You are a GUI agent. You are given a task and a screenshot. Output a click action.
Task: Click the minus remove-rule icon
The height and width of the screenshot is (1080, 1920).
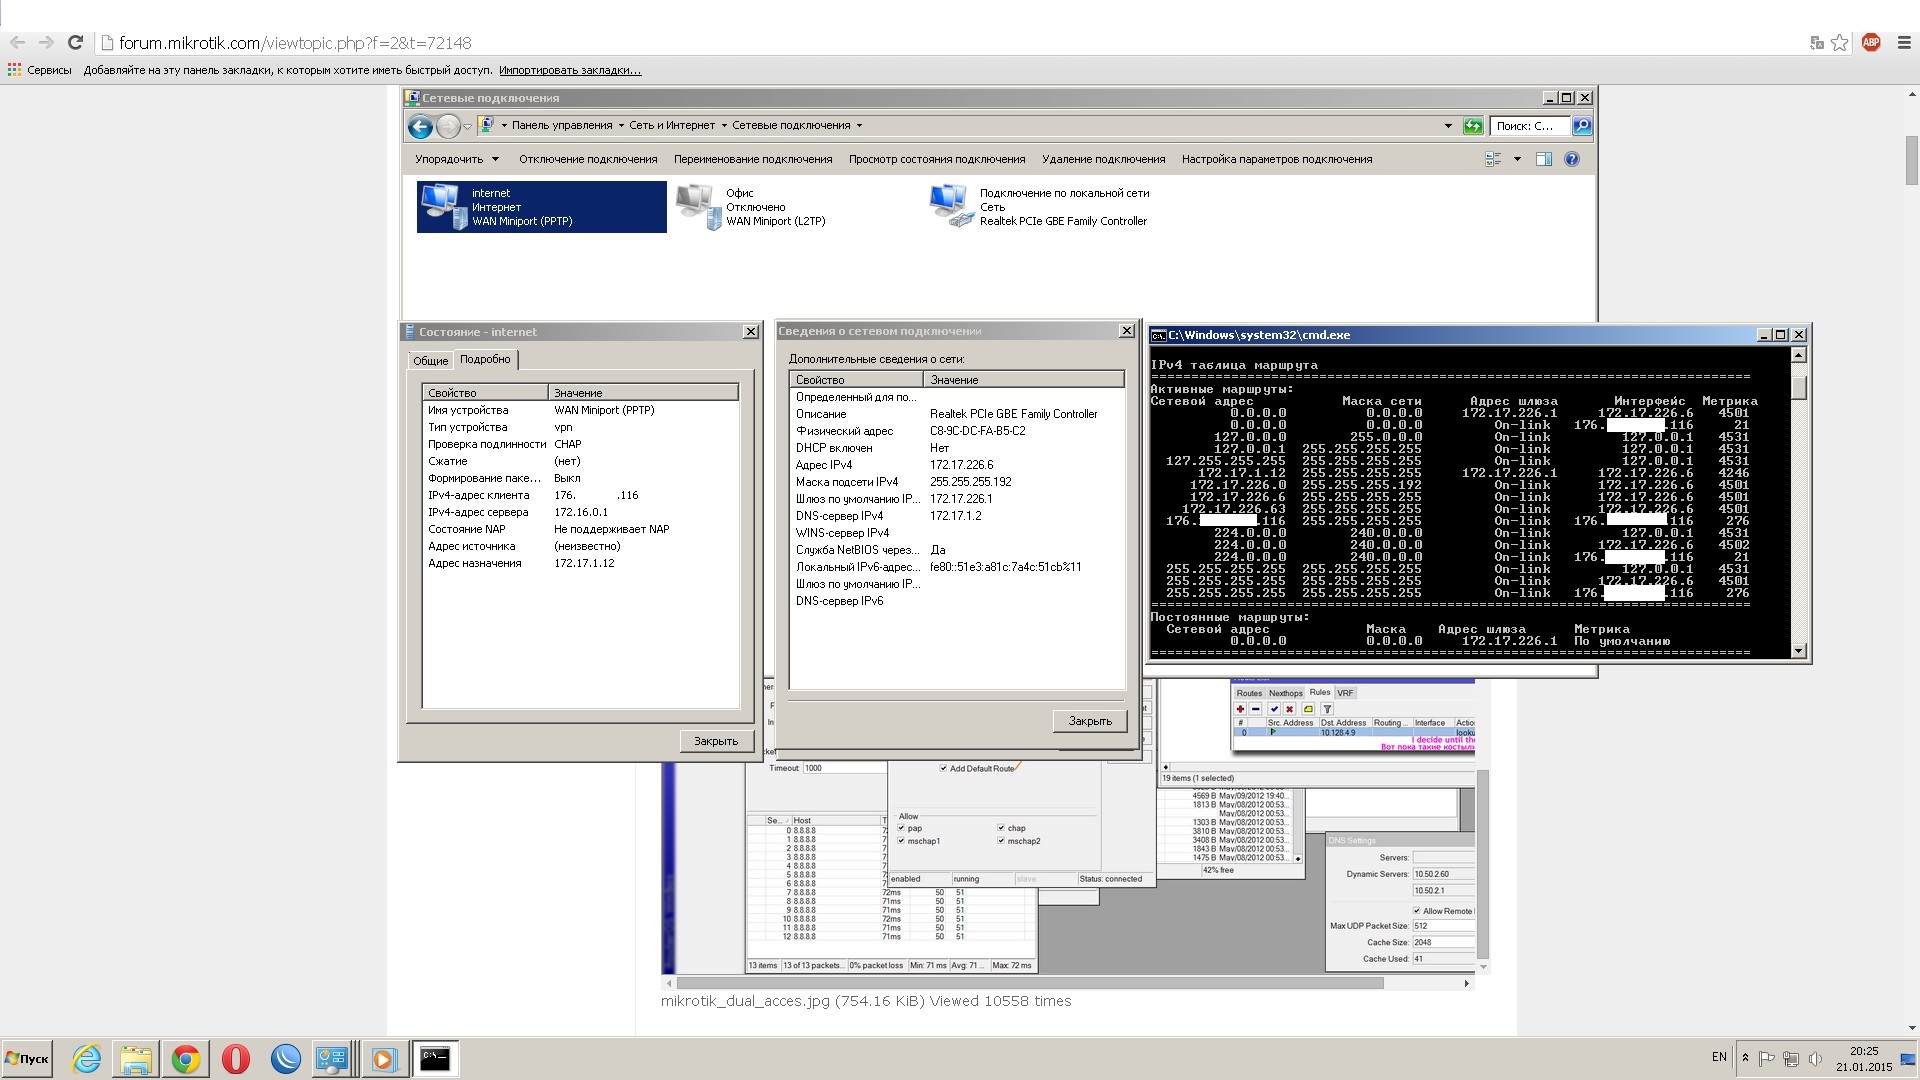(x=1255, y=709)
